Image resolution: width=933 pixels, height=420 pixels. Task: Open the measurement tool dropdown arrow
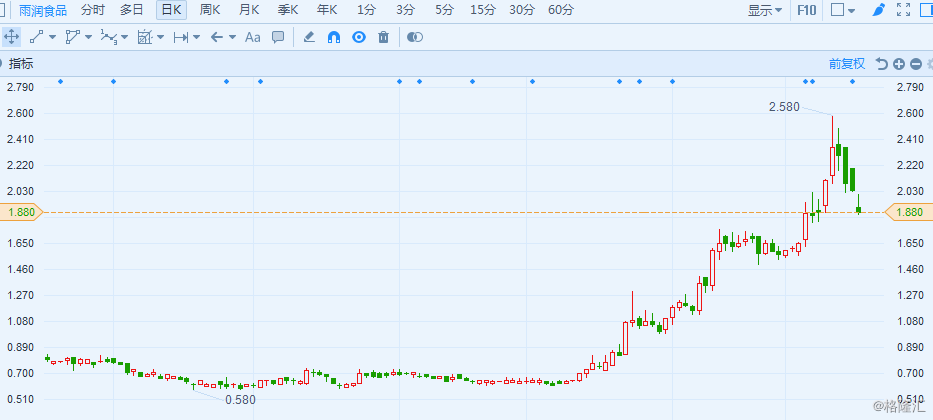tap(161, 37)
